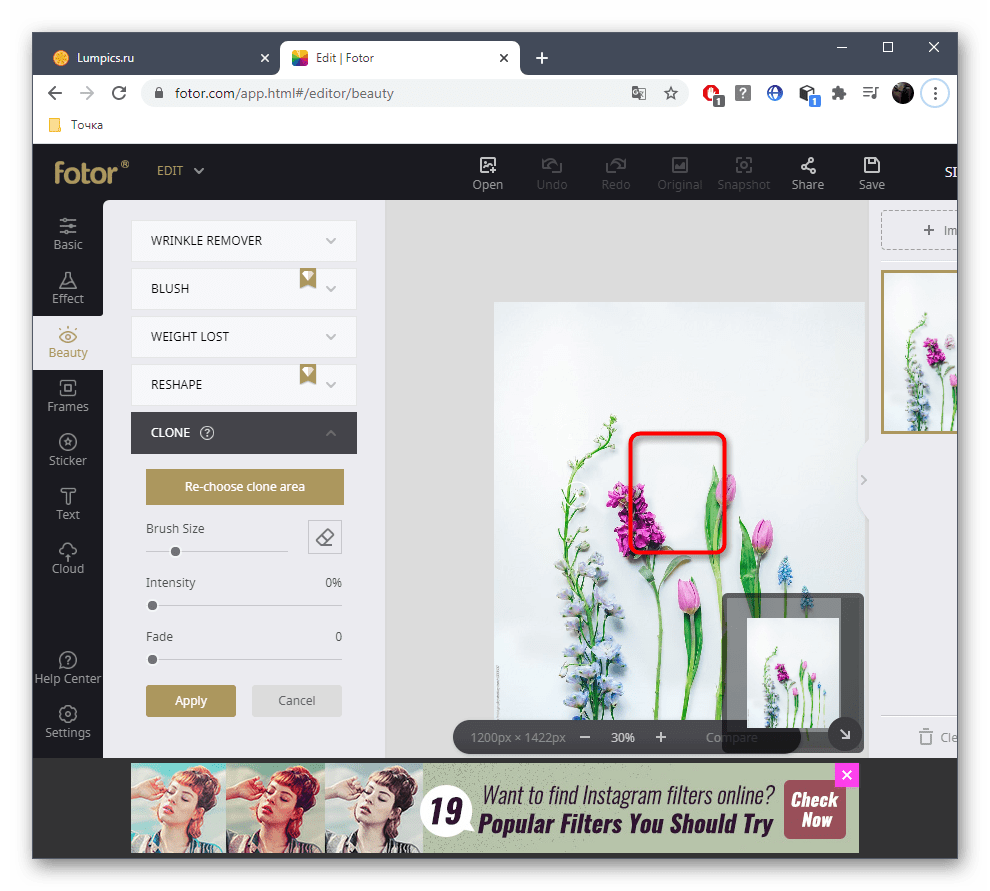Viewport: 990px width, 891px height.
Task: Collapse the right side panel arrow
Action: point(864,480)
